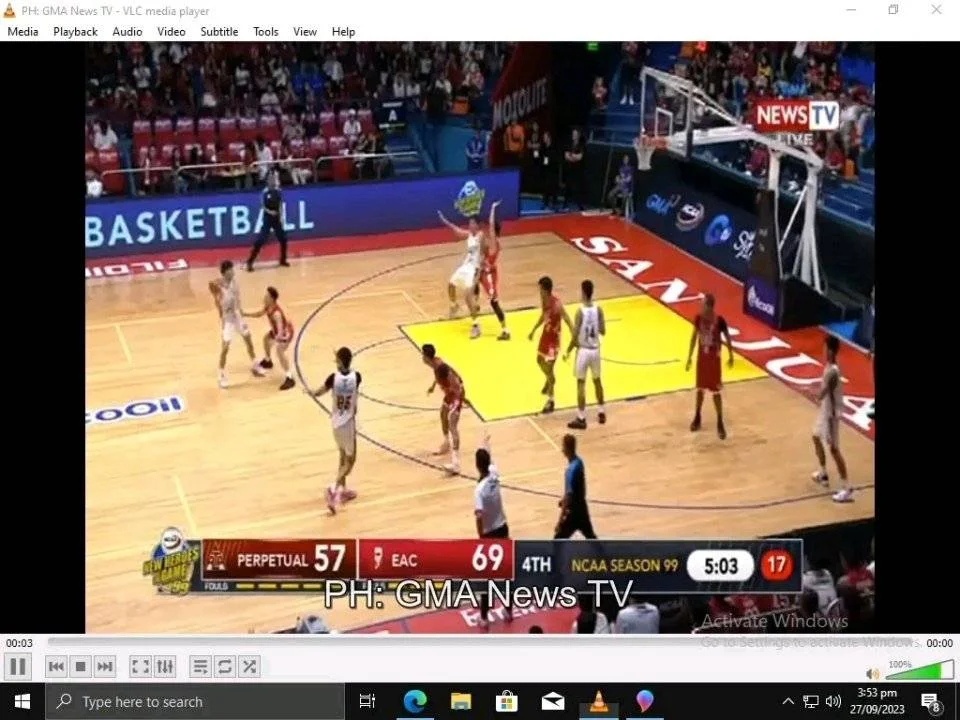960x720 pixels.
Task: Skip to previous media track
Action: 56,666
